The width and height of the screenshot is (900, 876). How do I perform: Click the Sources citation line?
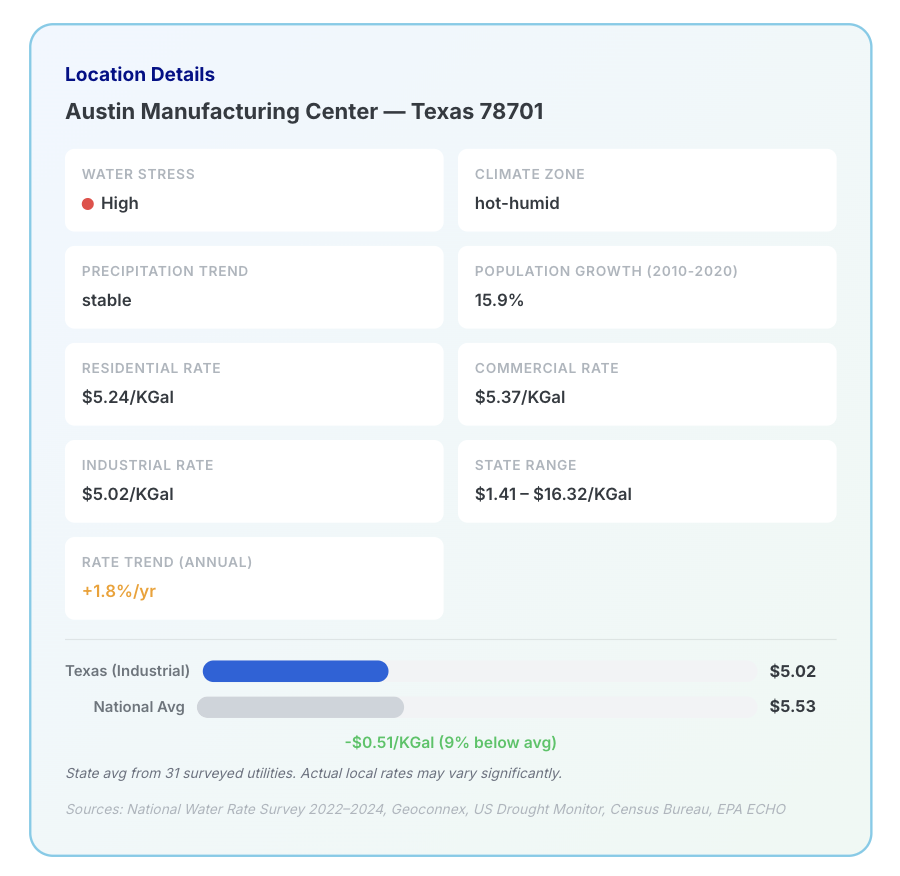(425, 808)
